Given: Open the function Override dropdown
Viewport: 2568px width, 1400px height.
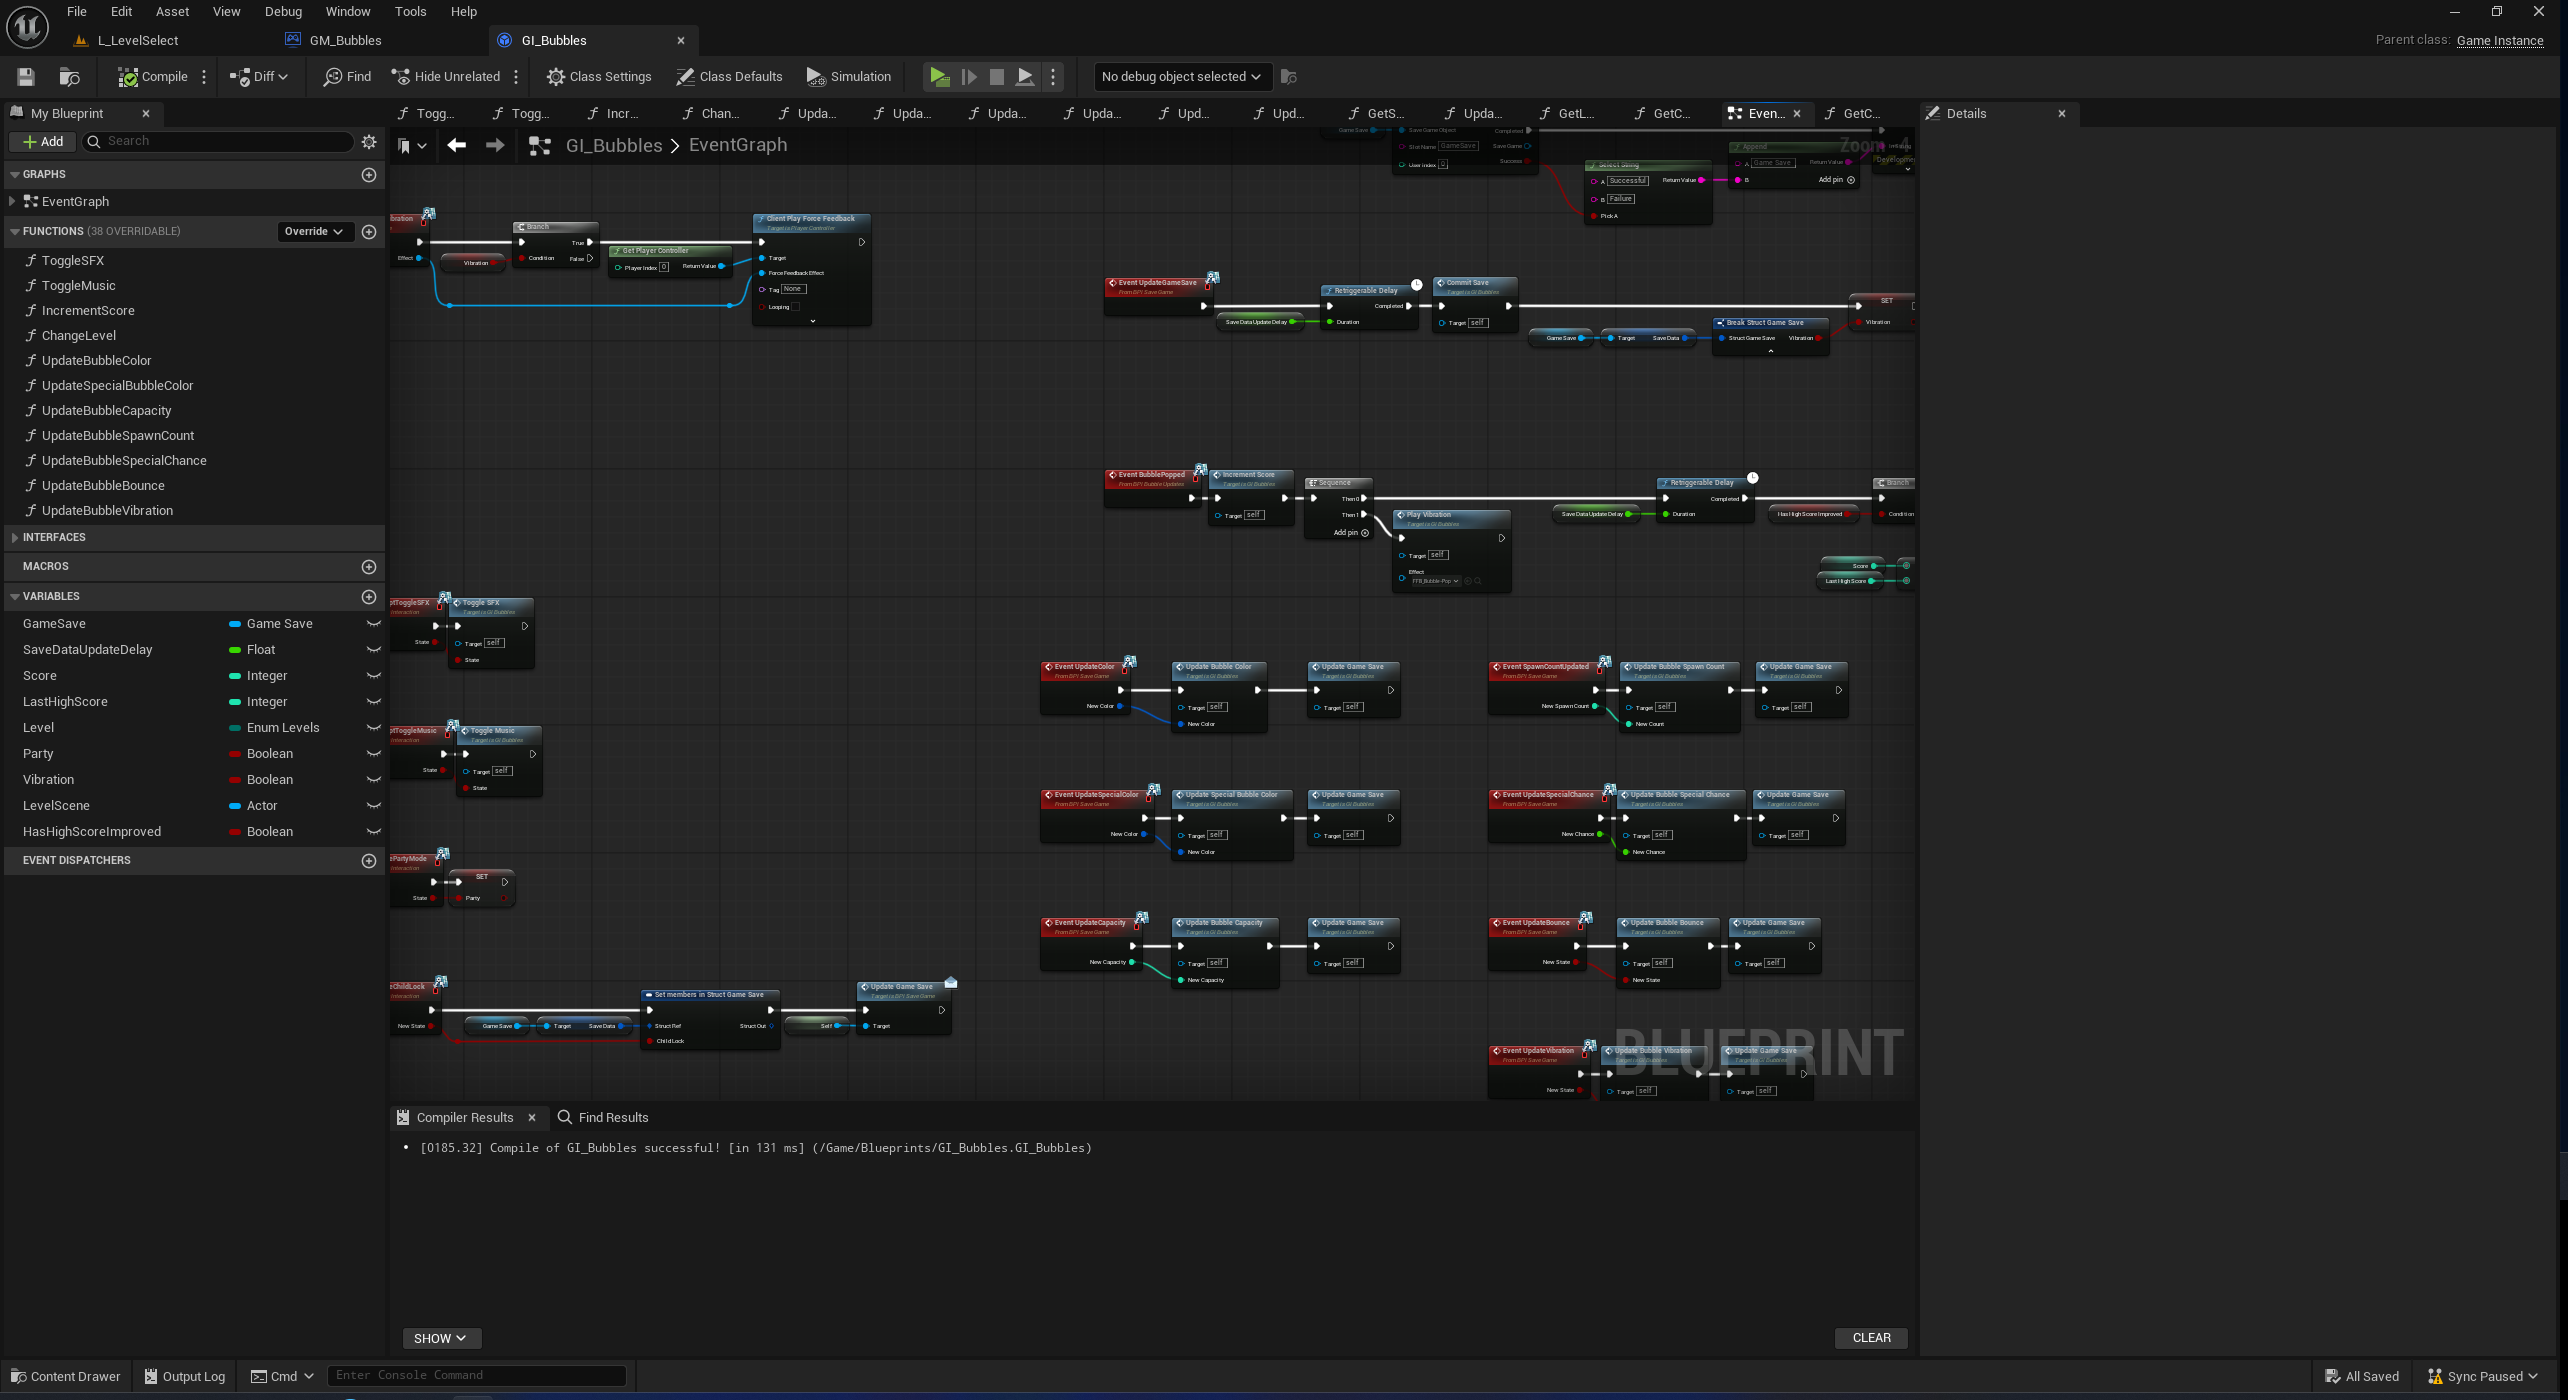Looking at the screenshot, I should (314, 232).
